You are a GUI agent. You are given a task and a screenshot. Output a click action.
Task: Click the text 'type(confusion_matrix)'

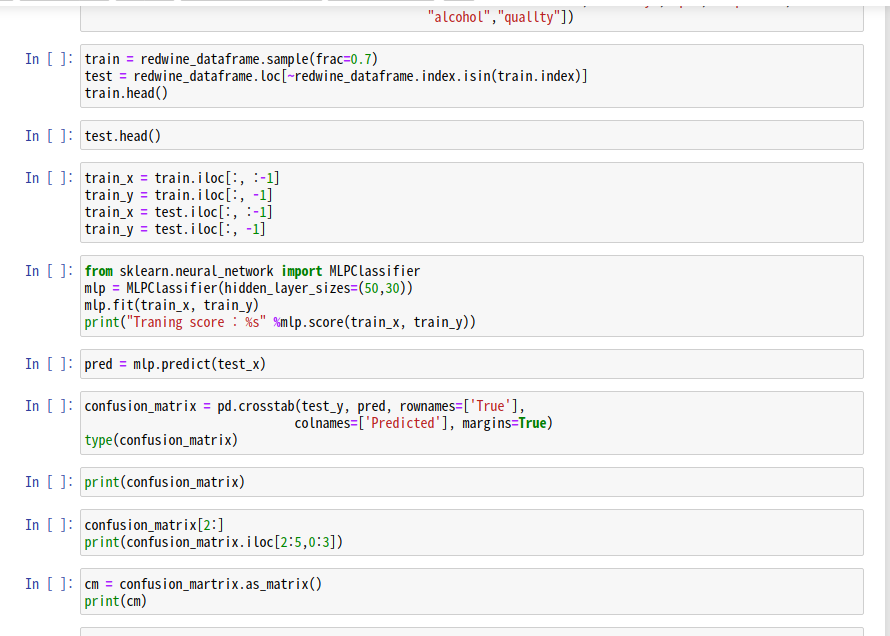click(161, 440)
